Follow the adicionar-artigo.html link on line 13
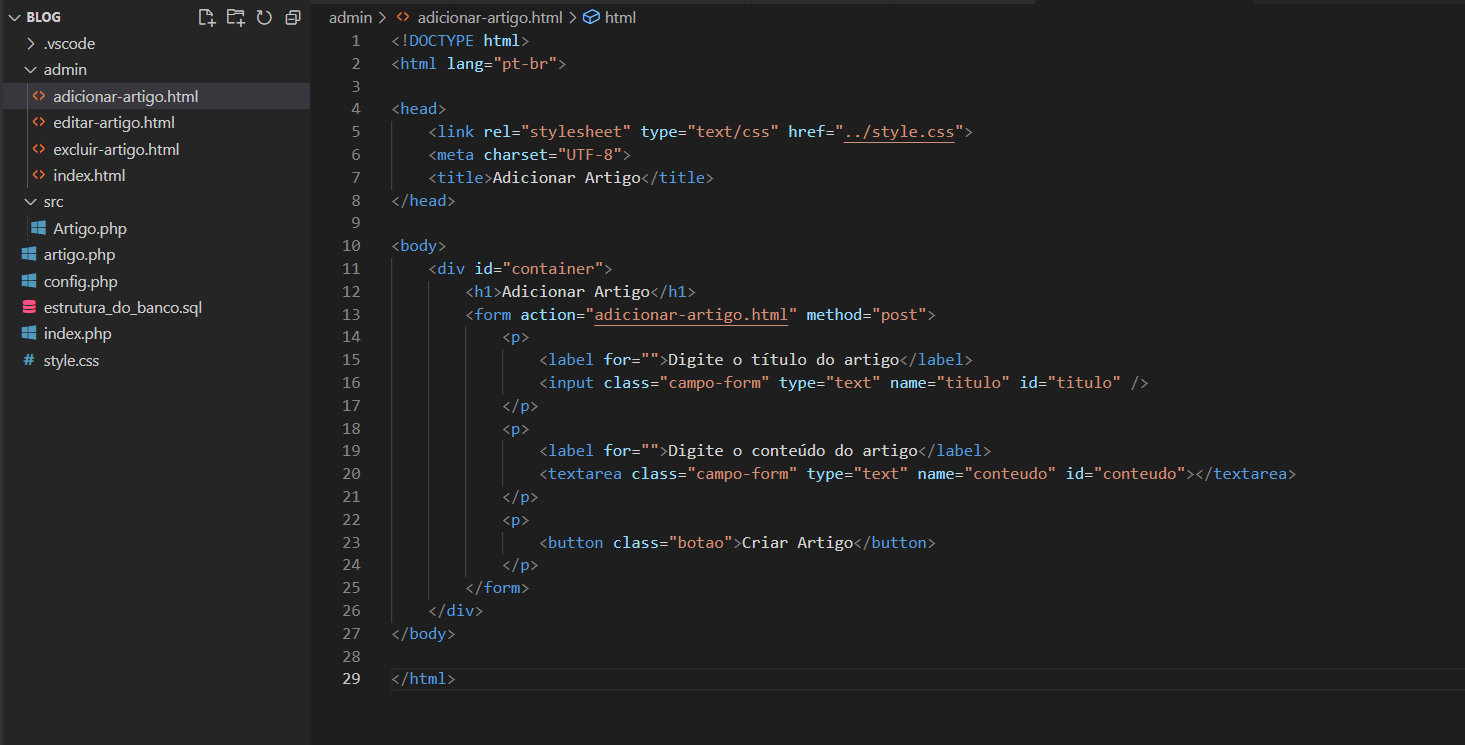This screenshot has width=1465, height=745. tap(691, 315)
